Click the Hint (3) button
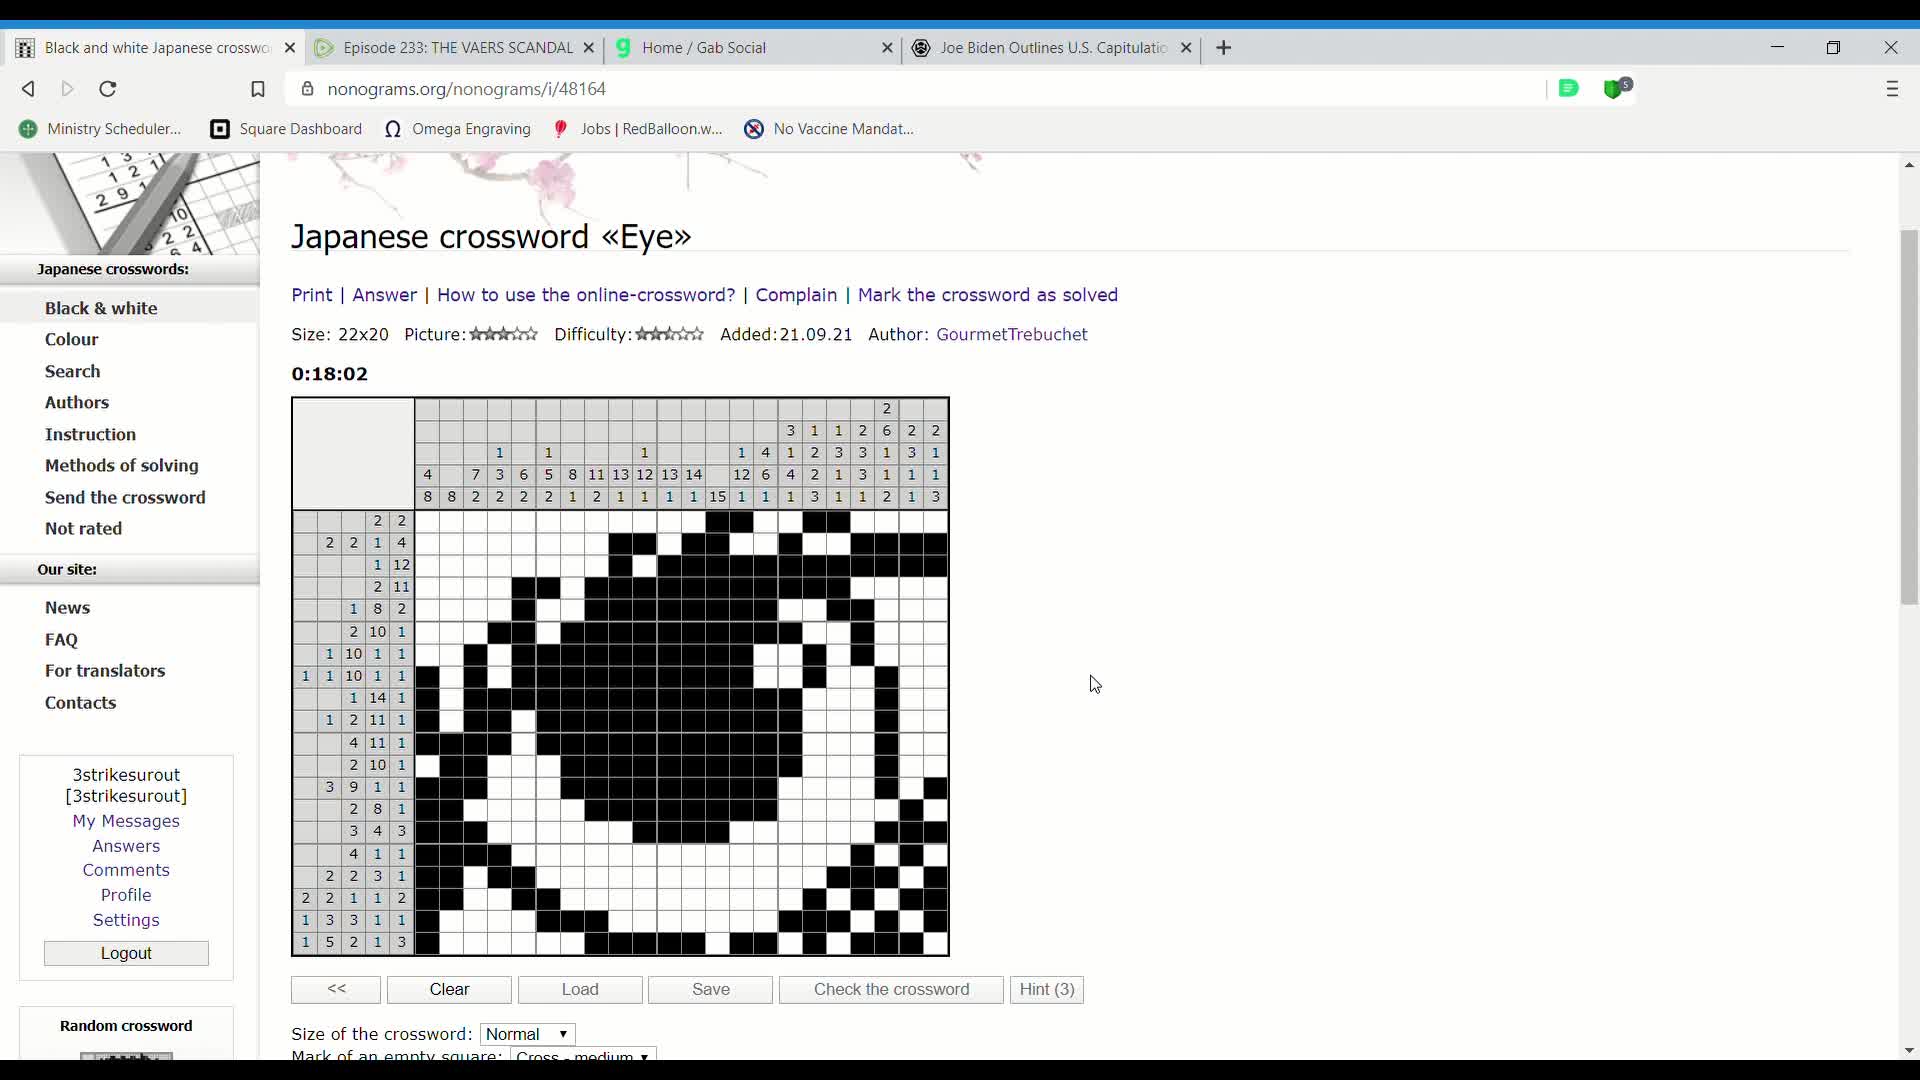This screenshot has height=1080, width=1920. pyautogui.click(x=1046, y=989)
